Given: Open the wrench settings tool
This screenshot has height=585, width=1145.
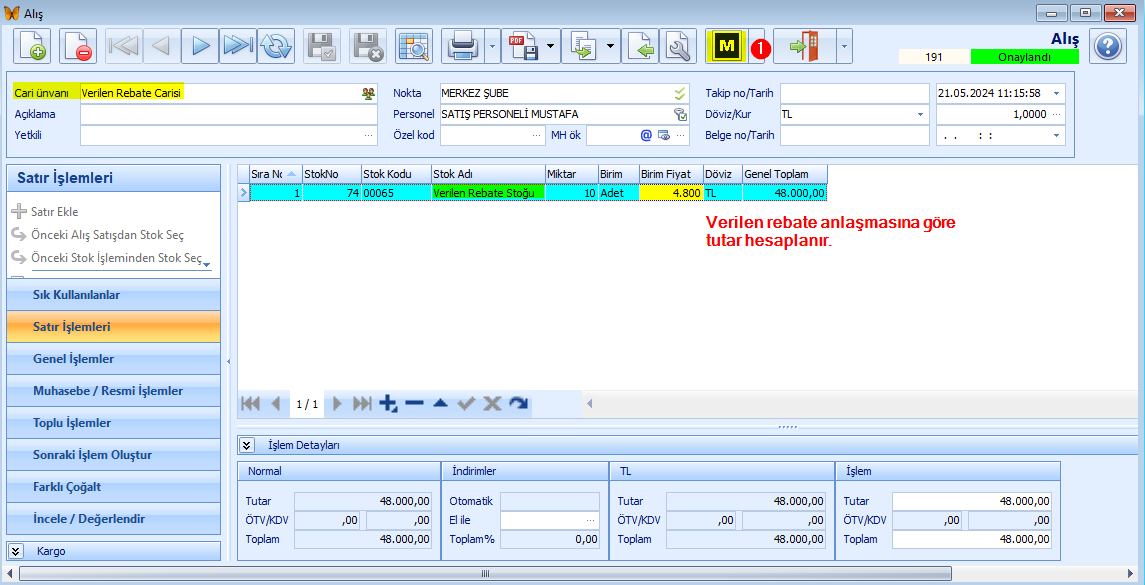Looking at the screenshot, I should coord(679,46).
